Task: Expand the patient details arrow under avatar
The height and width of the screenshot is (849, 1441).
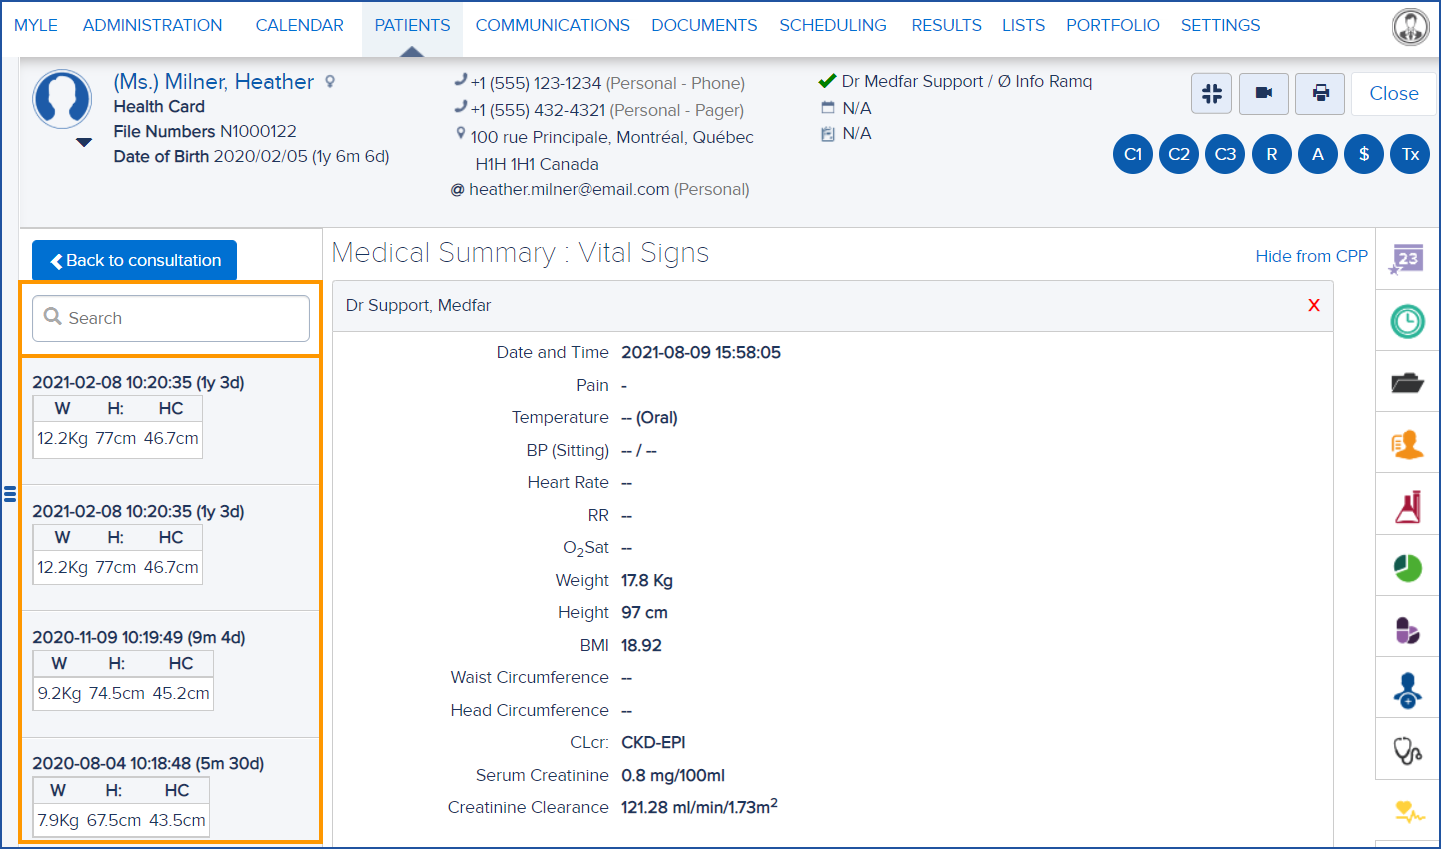Action: pos(84,143)
